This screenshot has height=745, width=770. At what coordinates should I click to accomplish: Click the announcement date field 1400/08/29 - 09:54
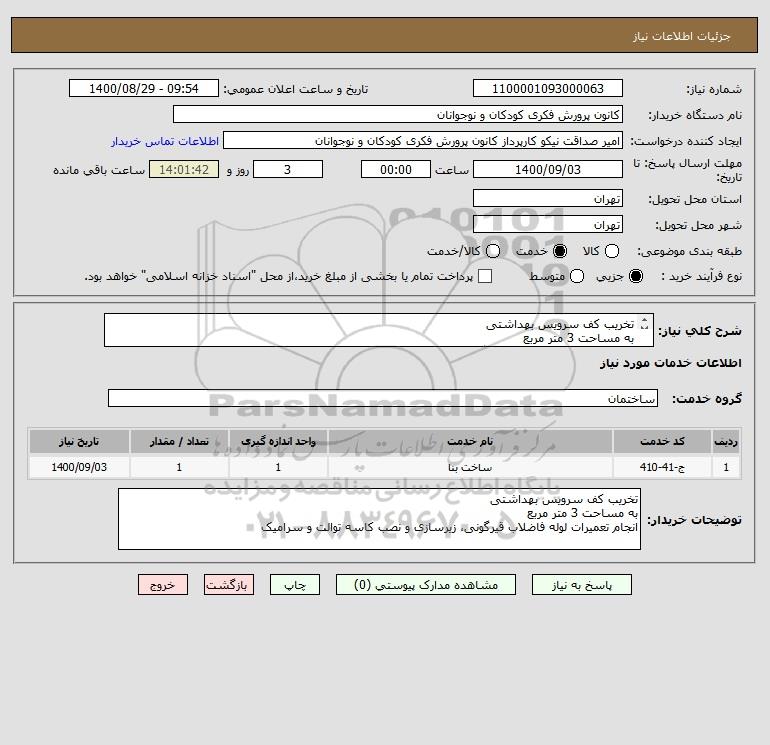(x=144, y=88)
